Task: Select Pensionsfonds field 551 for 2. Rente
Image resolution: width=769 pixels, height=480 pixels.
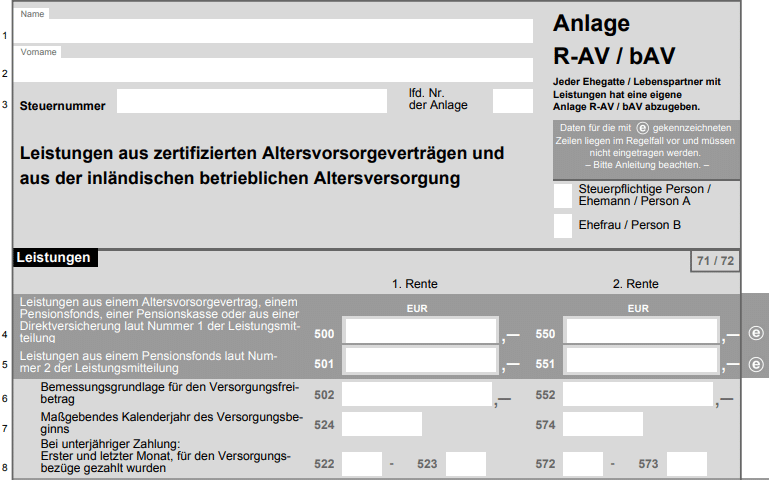Action: [641, 362]
